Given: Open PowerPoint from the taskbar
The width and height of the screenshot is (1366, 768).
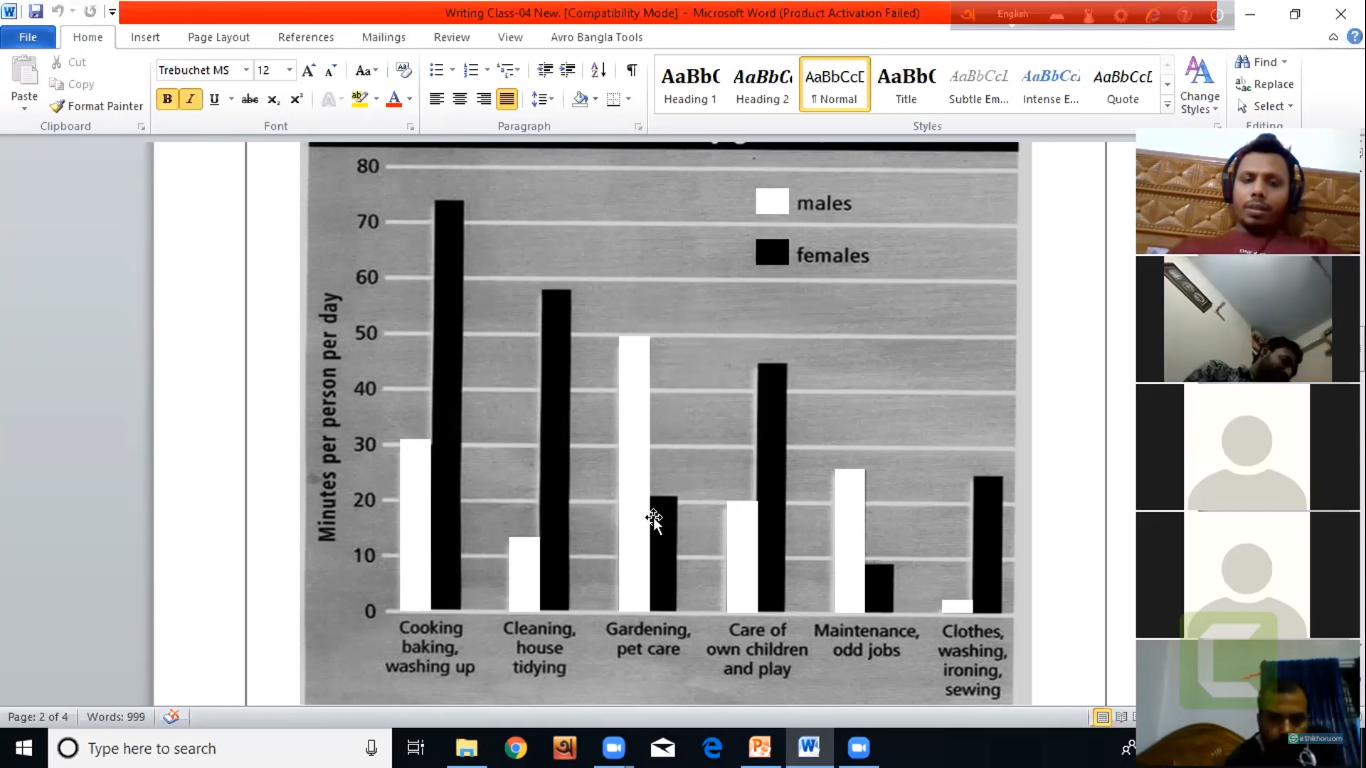Looking at the screenshot, I should [760, 748].
